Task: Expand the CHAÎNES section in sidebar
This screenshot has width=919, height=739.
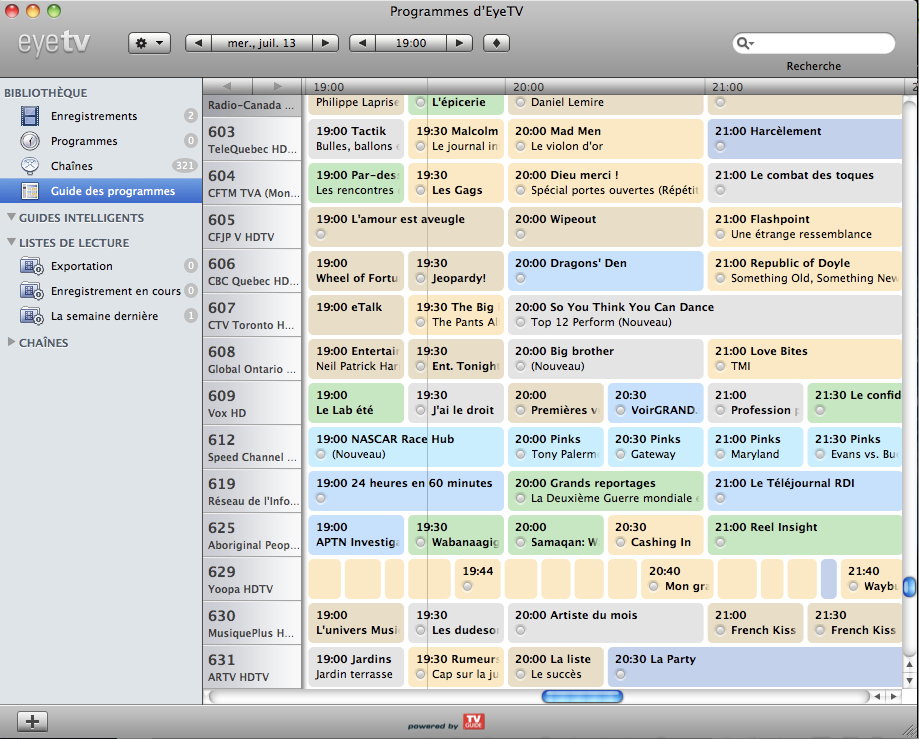Action: [11, 342]
